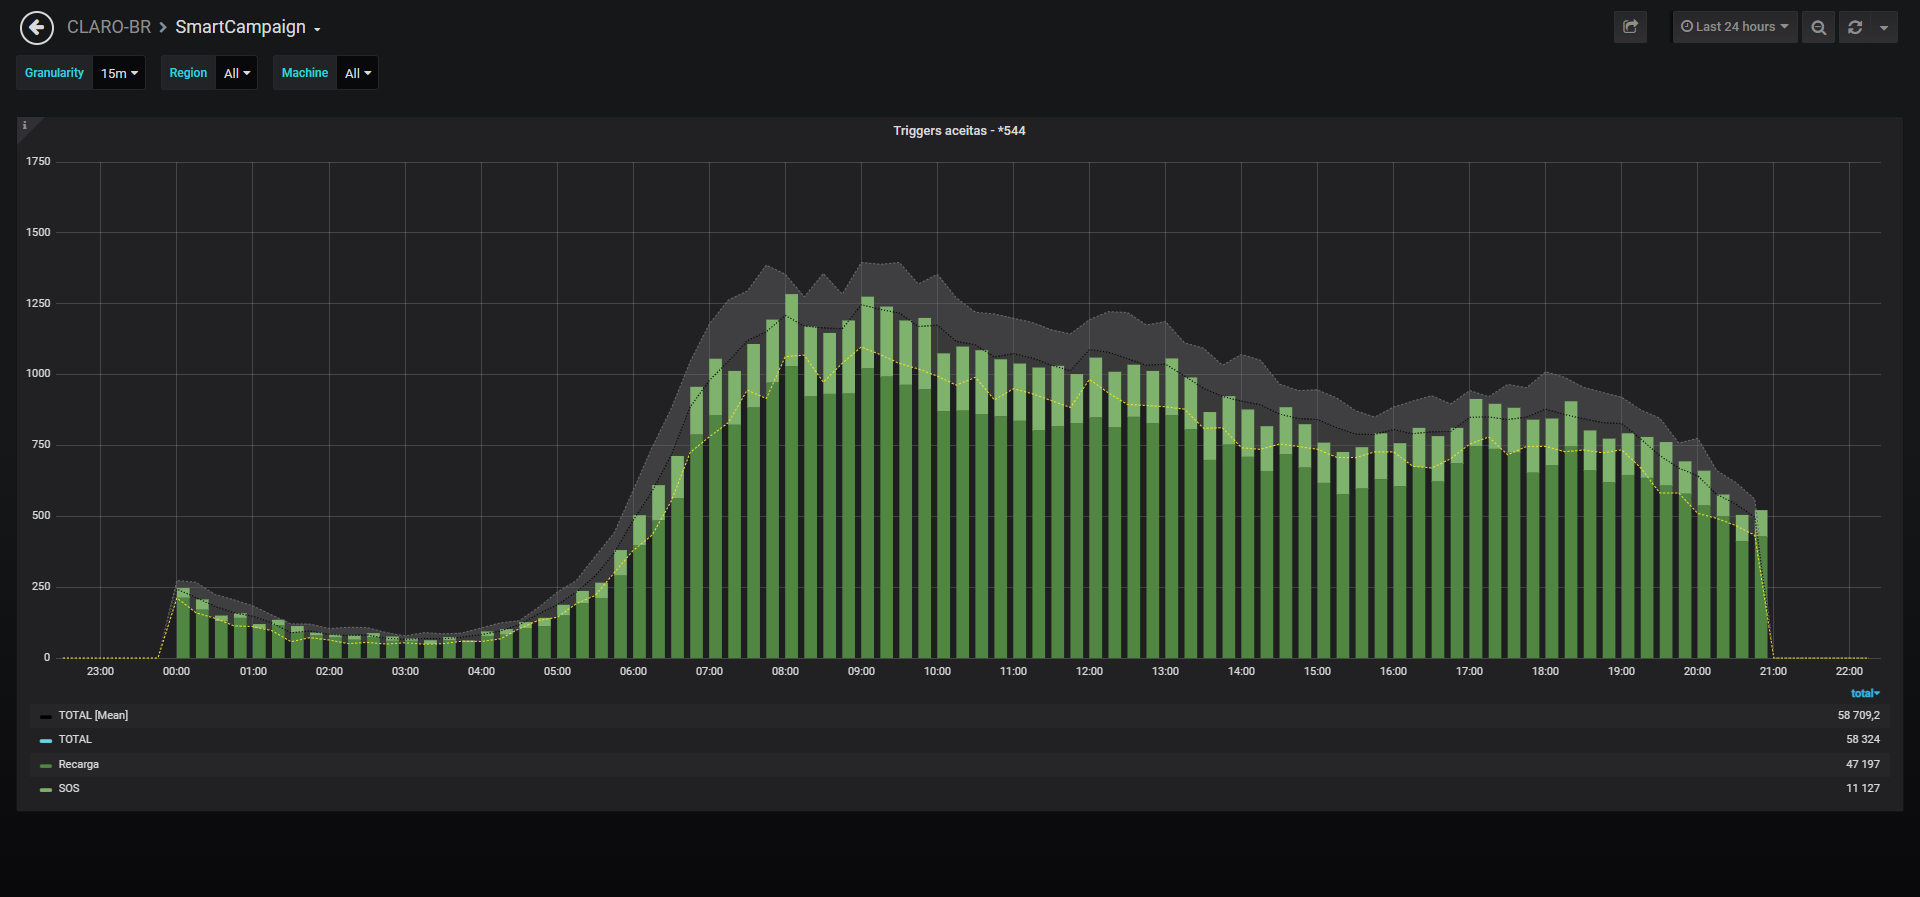Click the 58 324 TOTAL value
Screen dimensions: 1920x897
1863,739
